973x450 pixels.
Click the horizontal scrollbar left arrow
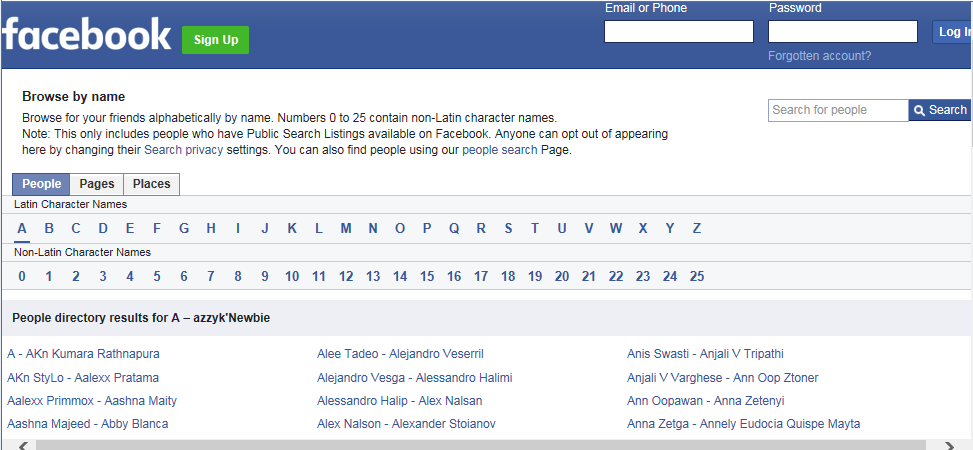[x=23, y=445]
